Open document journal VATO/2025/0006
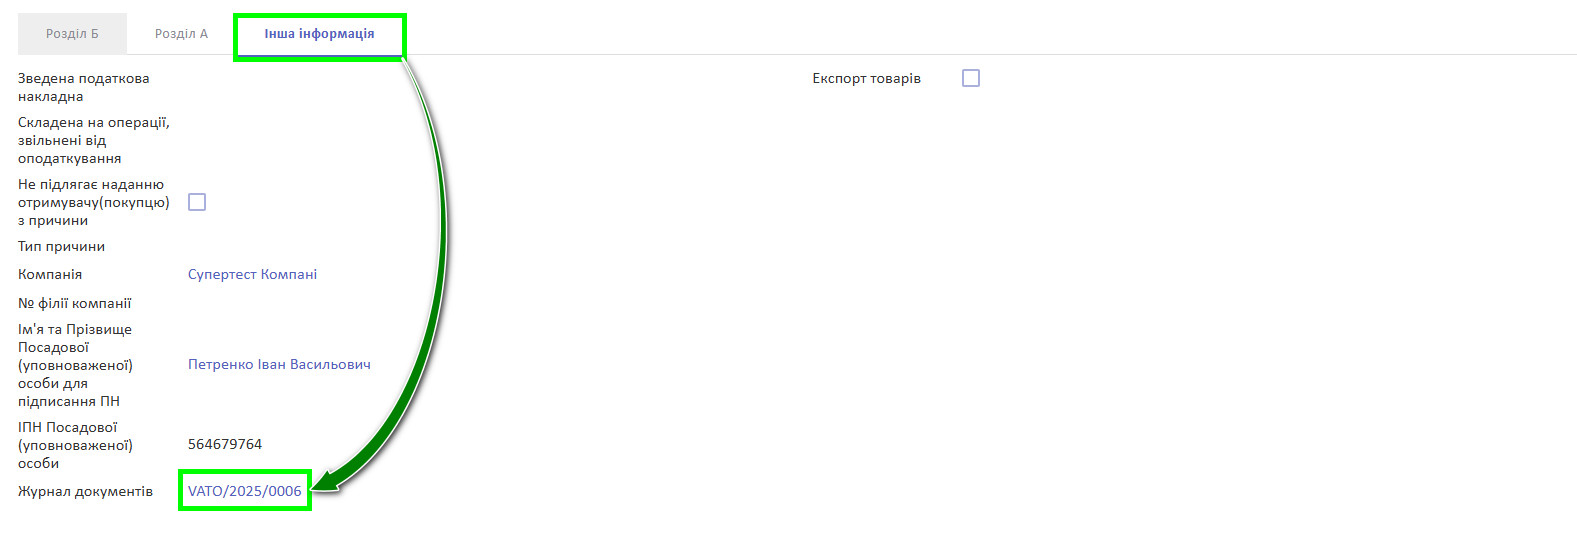Screen dimensions: 1577x538 click(x=245, y=491)
